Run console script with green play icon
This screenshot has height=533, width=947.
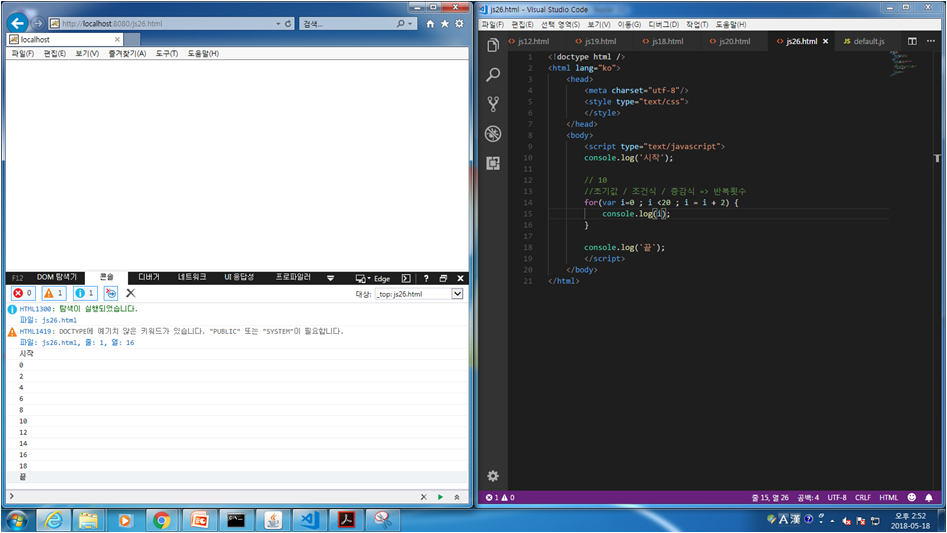(440, 497)
